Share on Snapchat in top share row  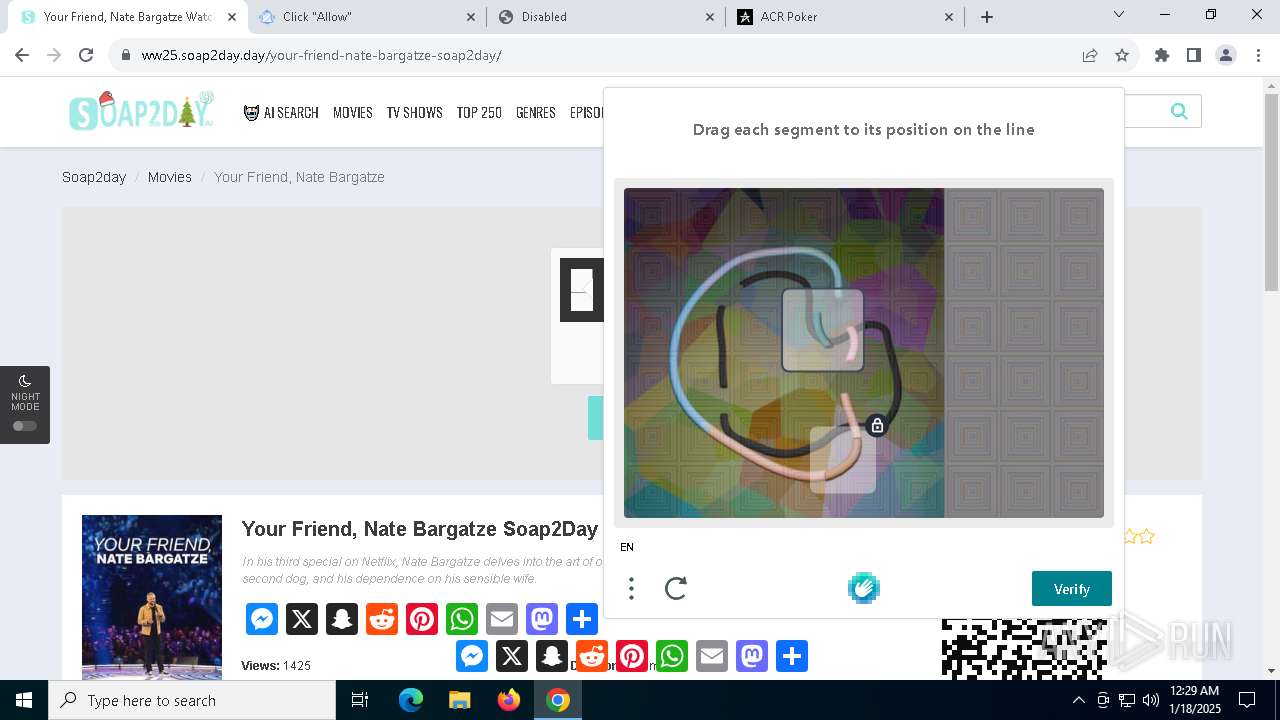342,619
